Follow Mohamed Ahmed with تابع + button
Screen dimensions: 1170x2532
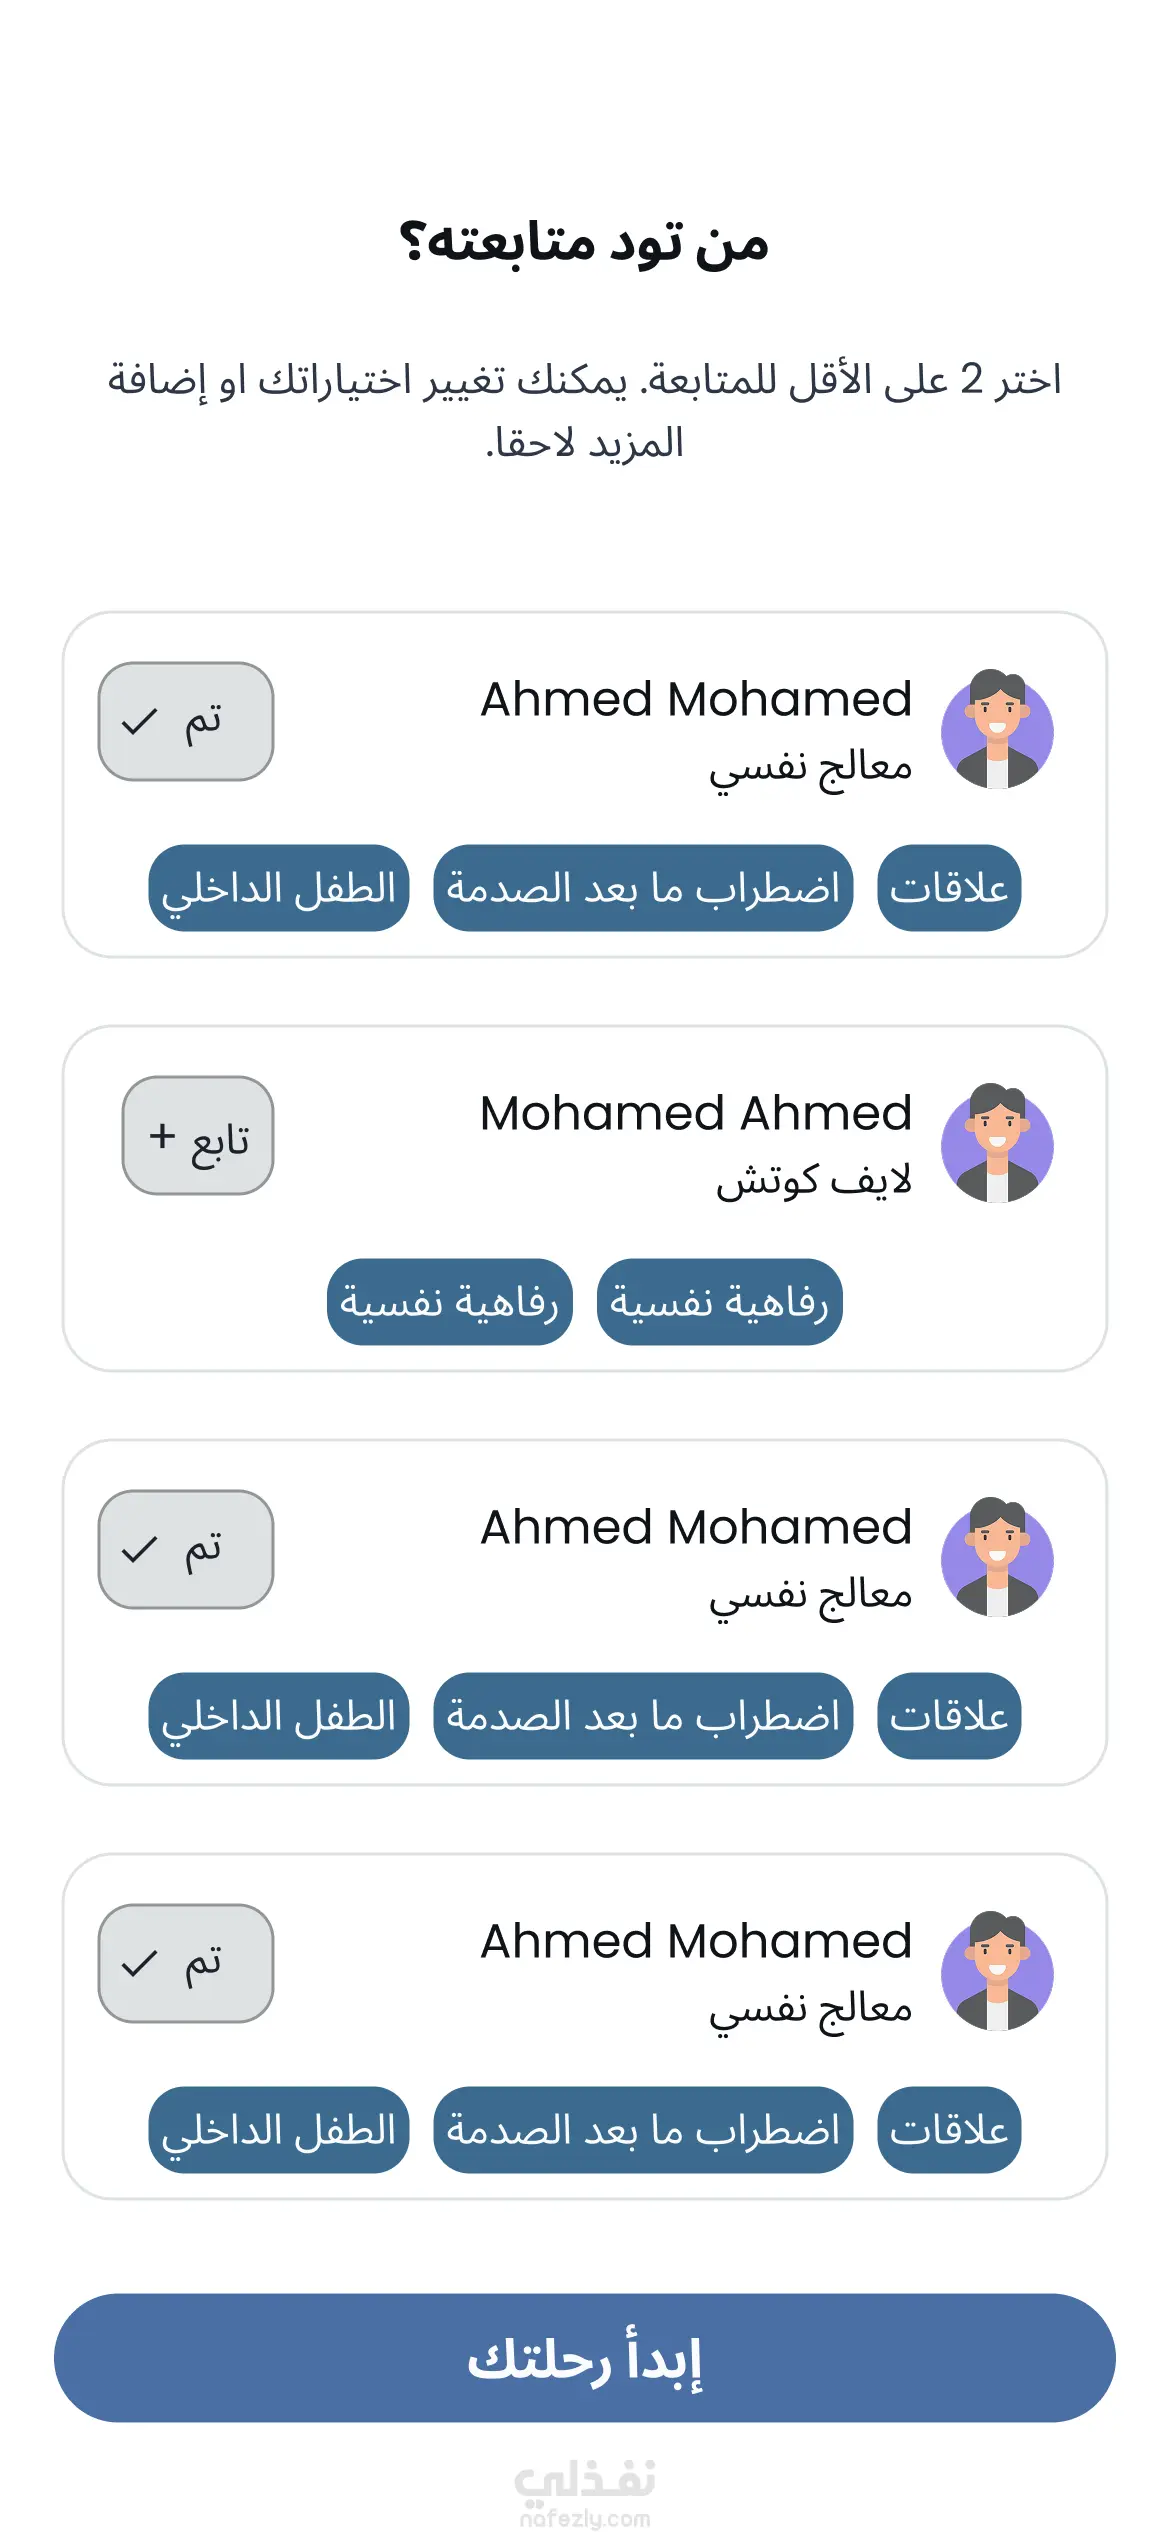(198, 1135)
